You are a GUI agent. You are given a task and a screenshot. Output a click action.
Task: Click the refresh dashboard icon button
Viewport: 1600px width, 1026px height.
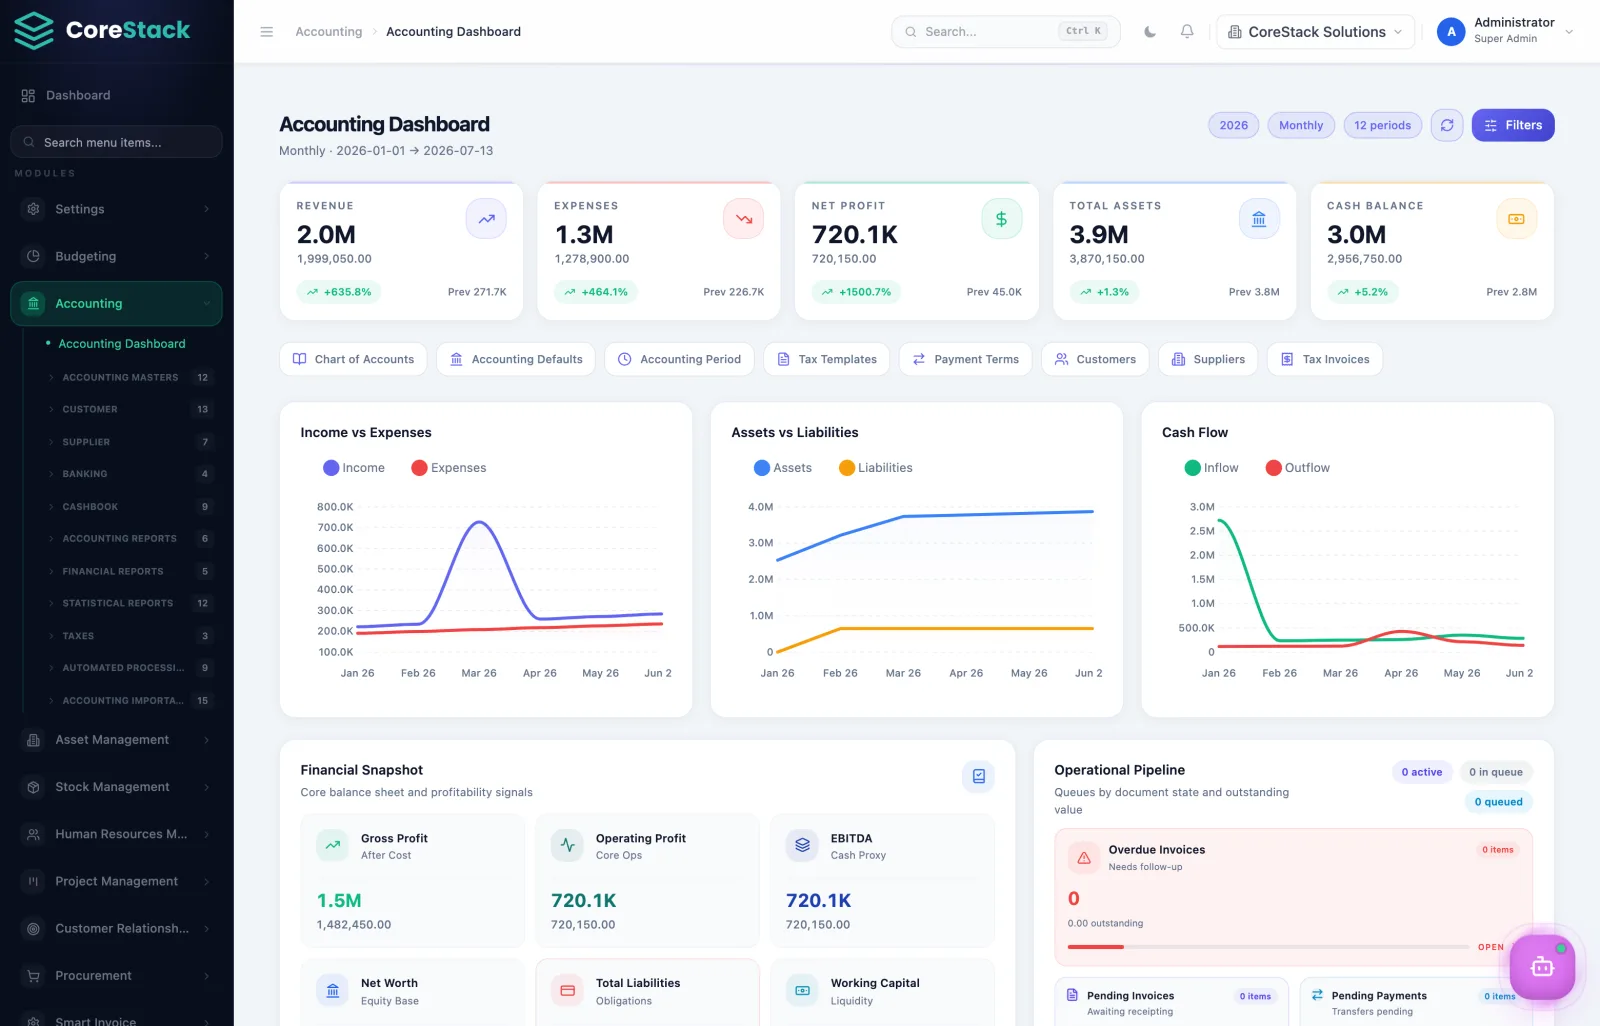(1447, 125)
